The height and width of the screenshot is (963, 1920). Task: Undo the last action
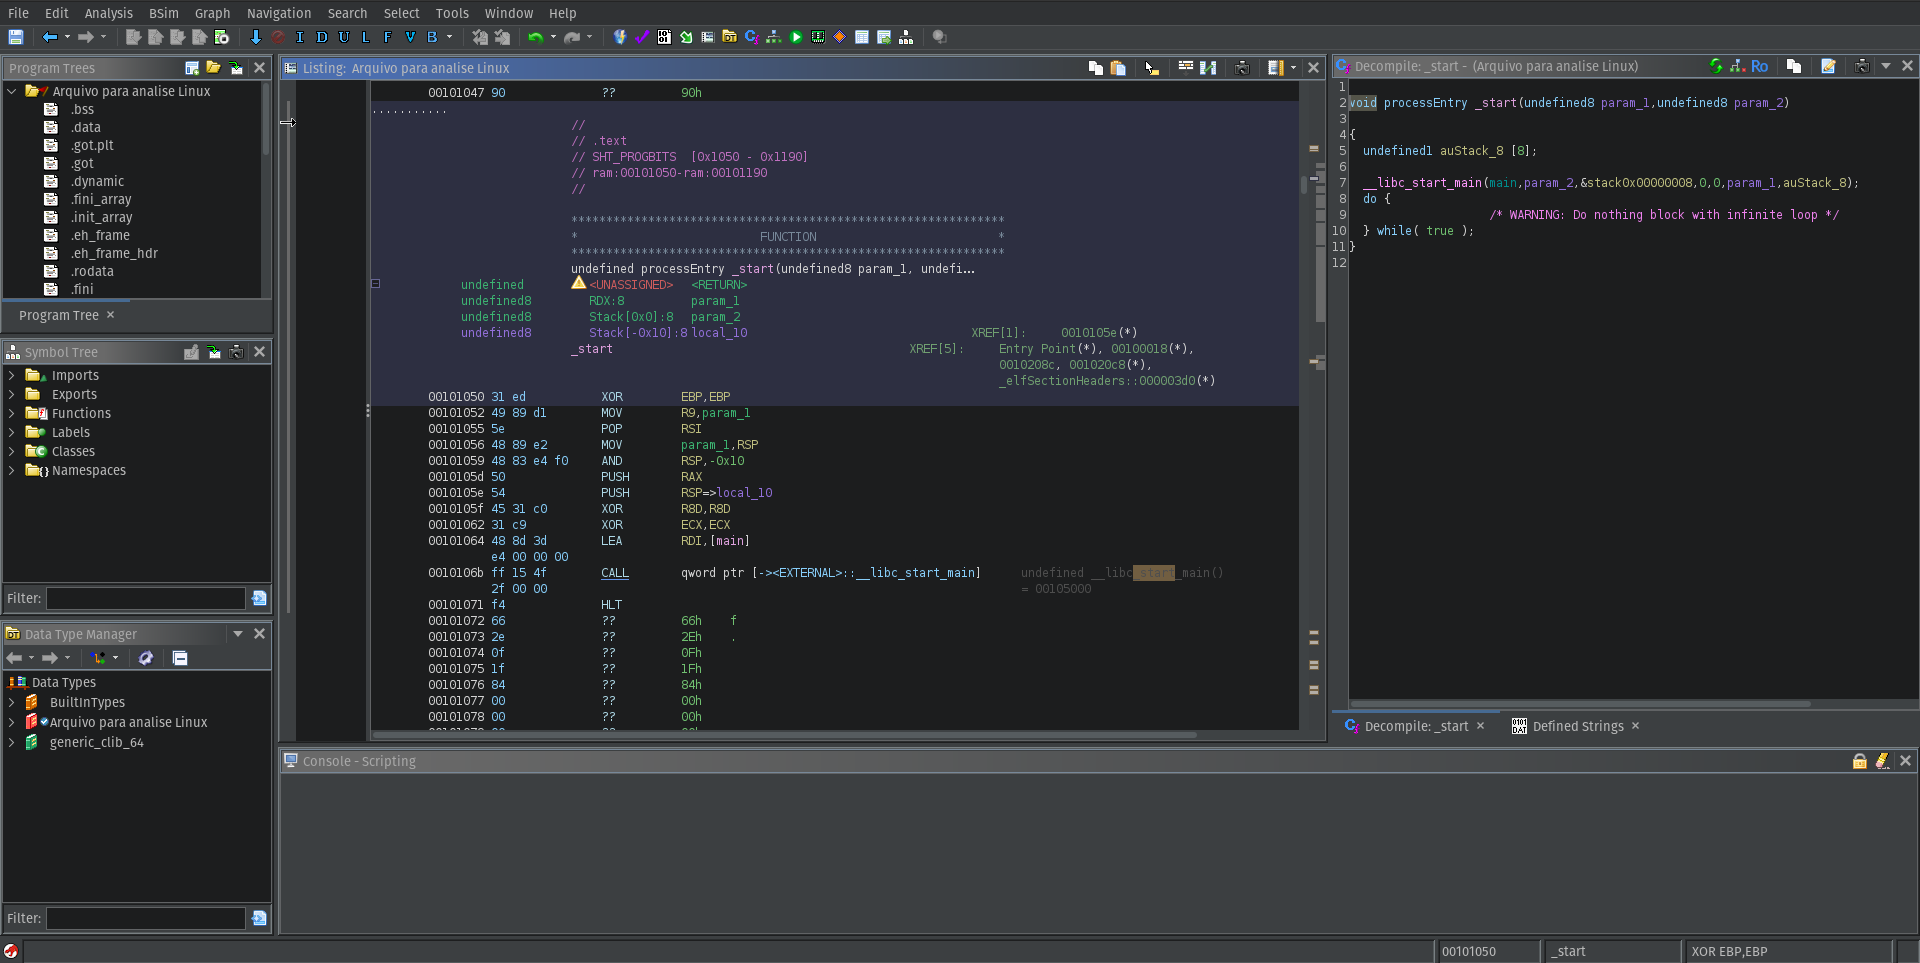click(x=536, y=37)
